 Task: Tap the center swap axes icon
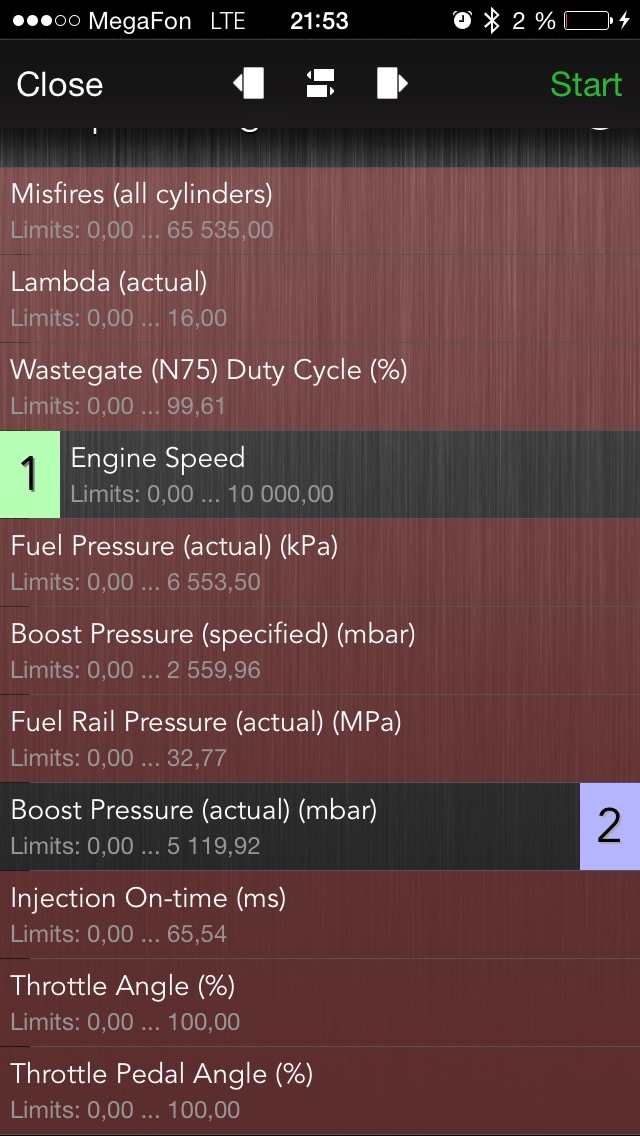[320, 83]
